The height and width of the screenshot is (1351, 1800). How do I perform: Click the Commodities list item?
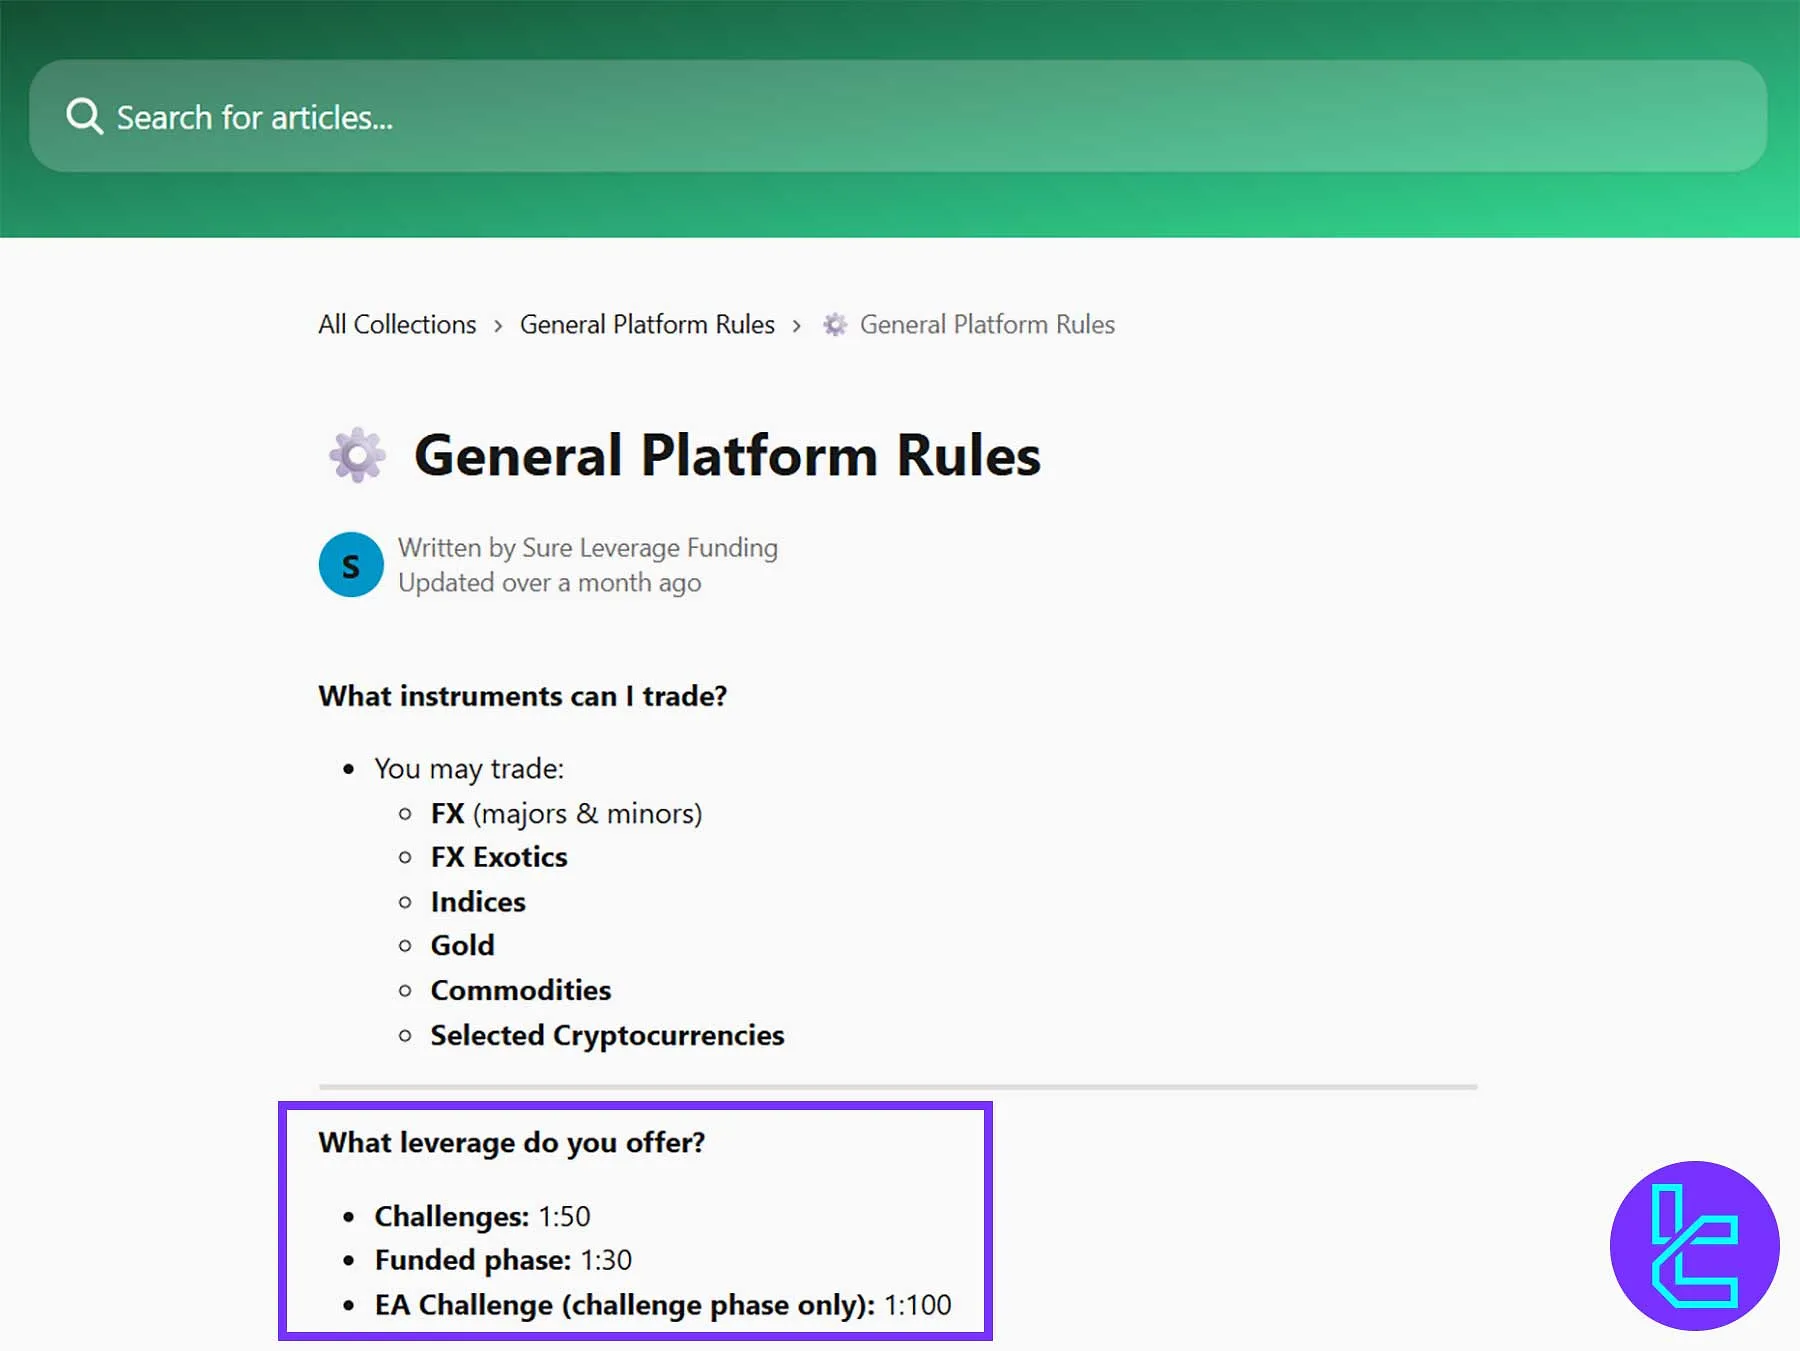click(520, 990)
